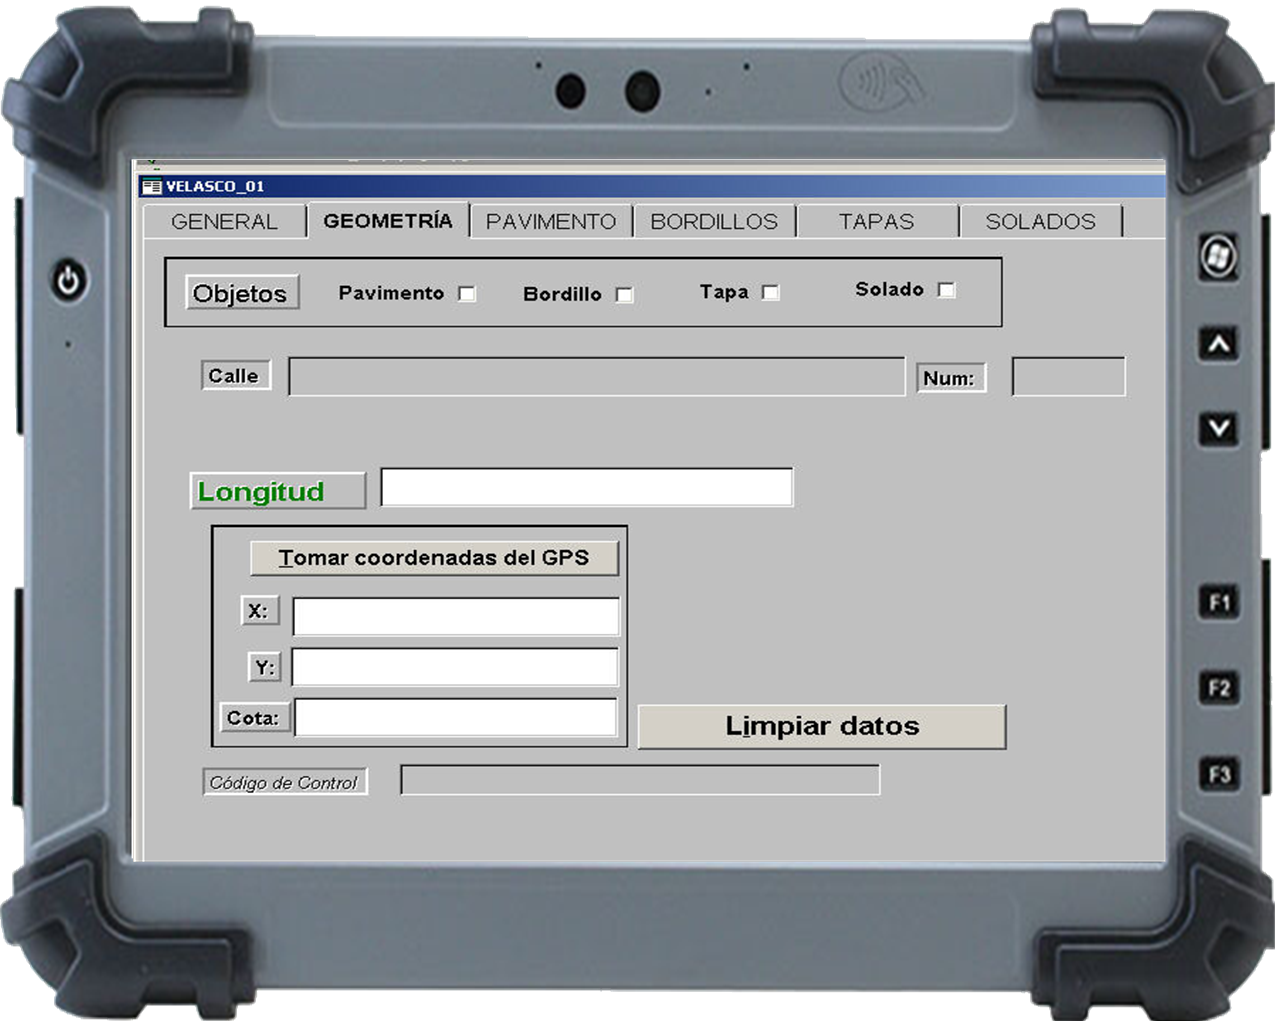This screenshot has width=1280, height=1021.
Task: Enable the Pavimento checkbox
Action: [x=467, y=294]
